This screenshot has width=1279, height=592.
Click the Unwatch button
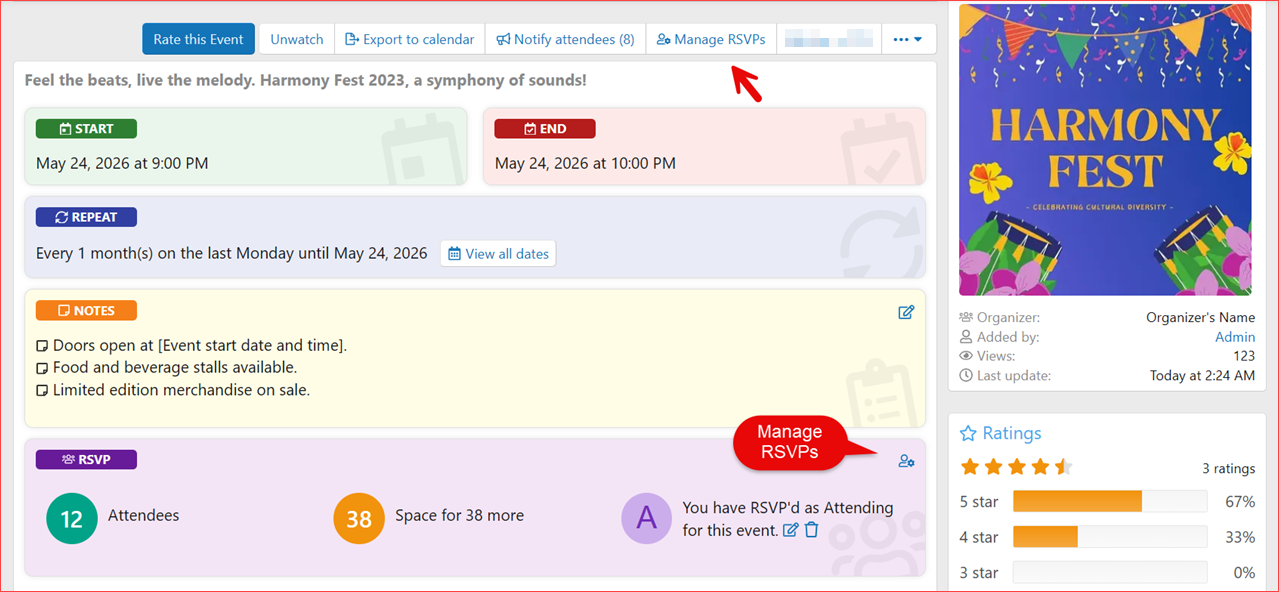(297, 39)
